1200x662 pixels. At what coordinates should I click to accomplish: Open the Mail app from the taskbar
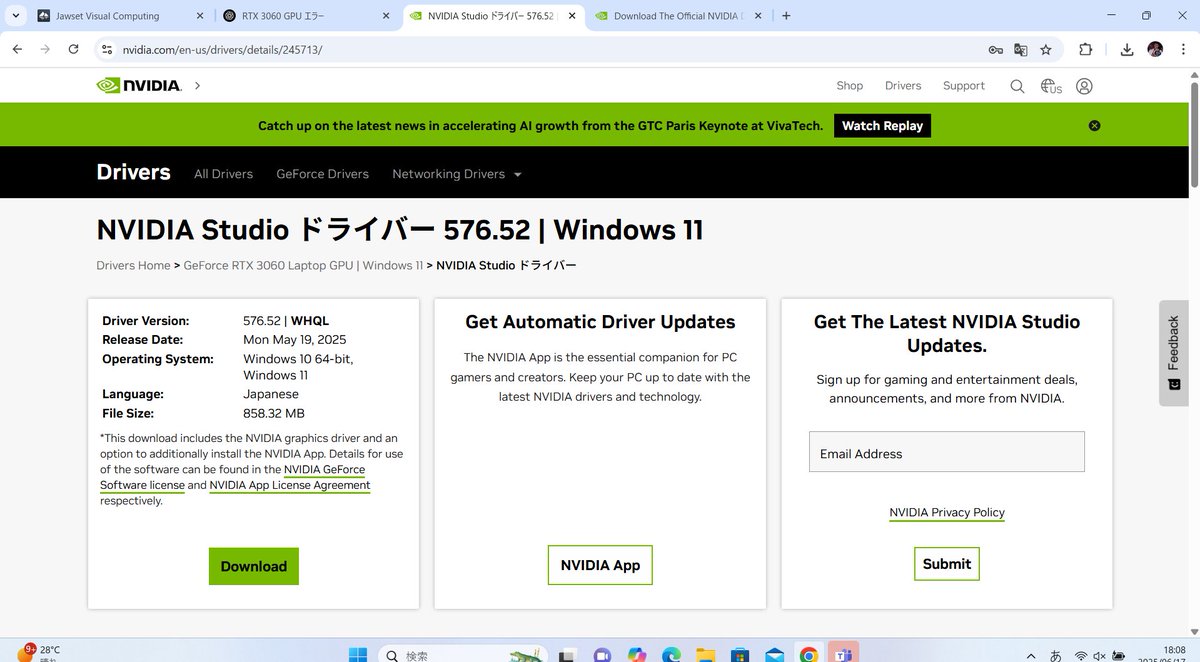coord(774,655)
